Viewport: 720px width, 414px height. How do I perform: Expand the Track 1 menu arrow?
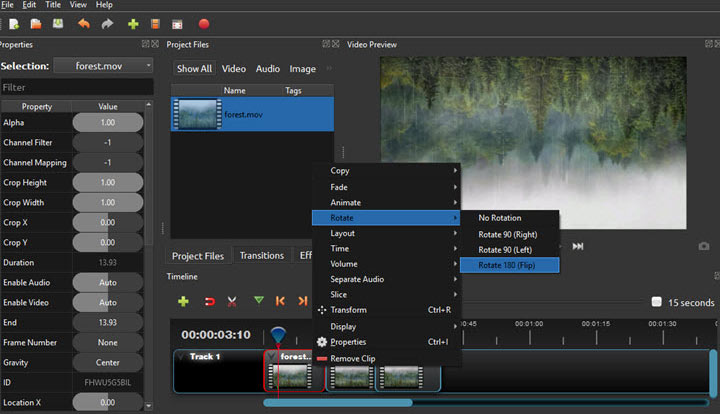point(180,356)
